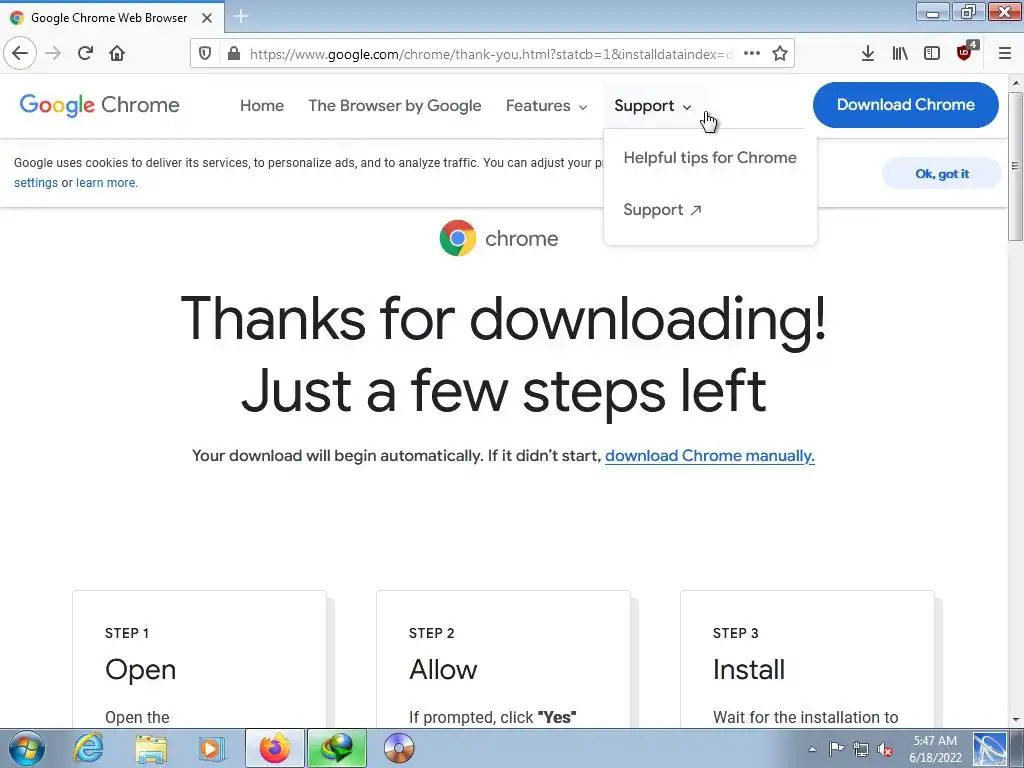The image size is (1024, 768).
Task: Open the browser home page icon
Action: click(117, 53)
